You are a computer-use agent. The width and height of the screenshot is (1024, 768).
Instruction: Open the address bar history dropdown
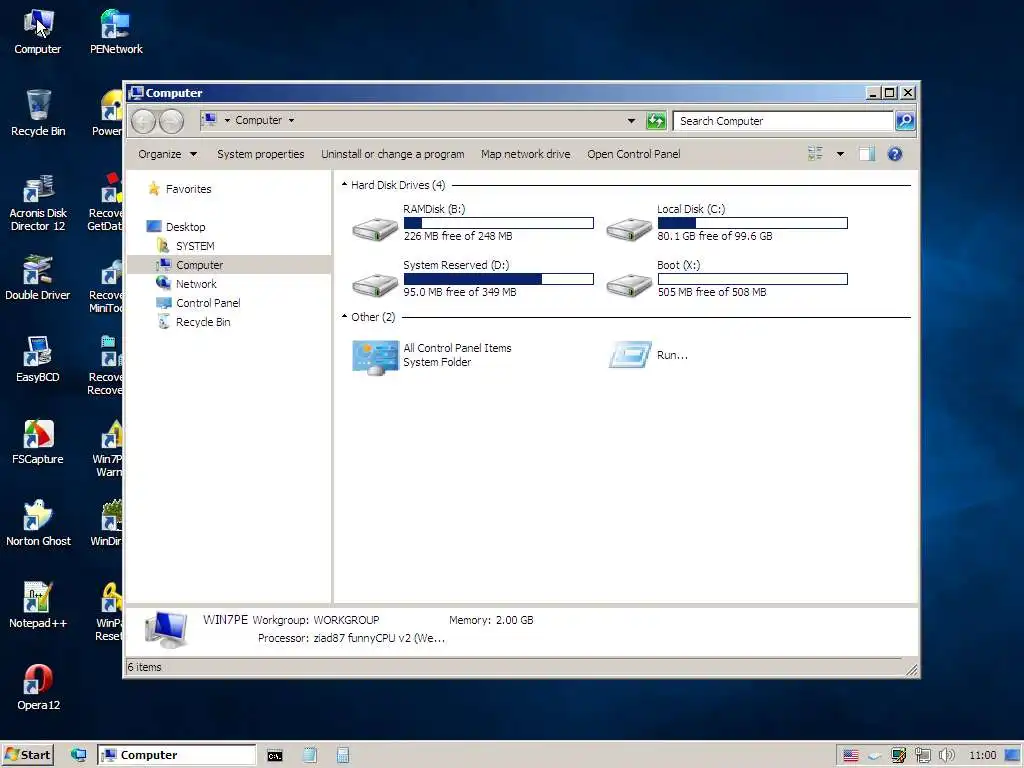[631, 121]
